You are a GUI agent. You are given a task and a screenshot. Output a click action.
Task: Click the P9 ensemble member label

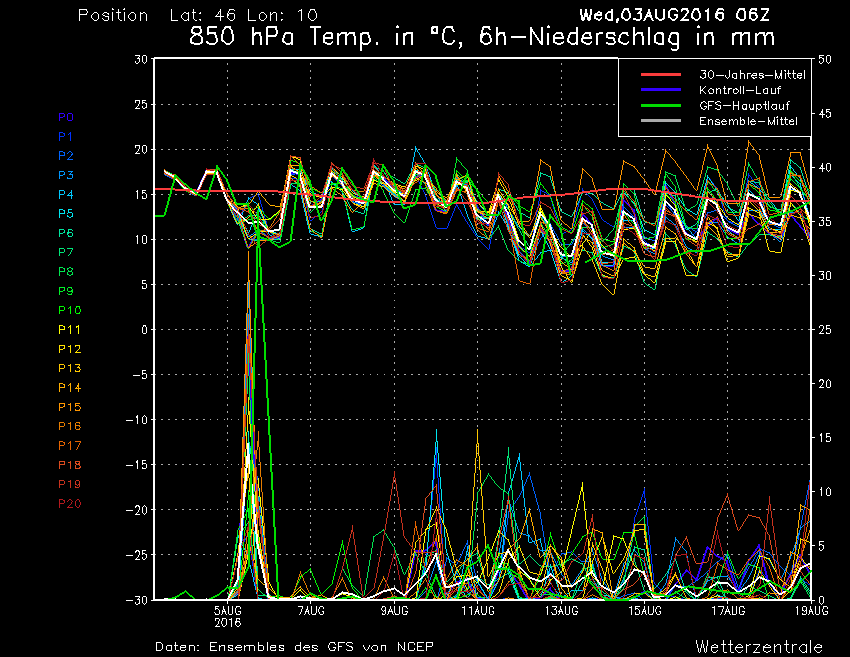pos(66,291)
